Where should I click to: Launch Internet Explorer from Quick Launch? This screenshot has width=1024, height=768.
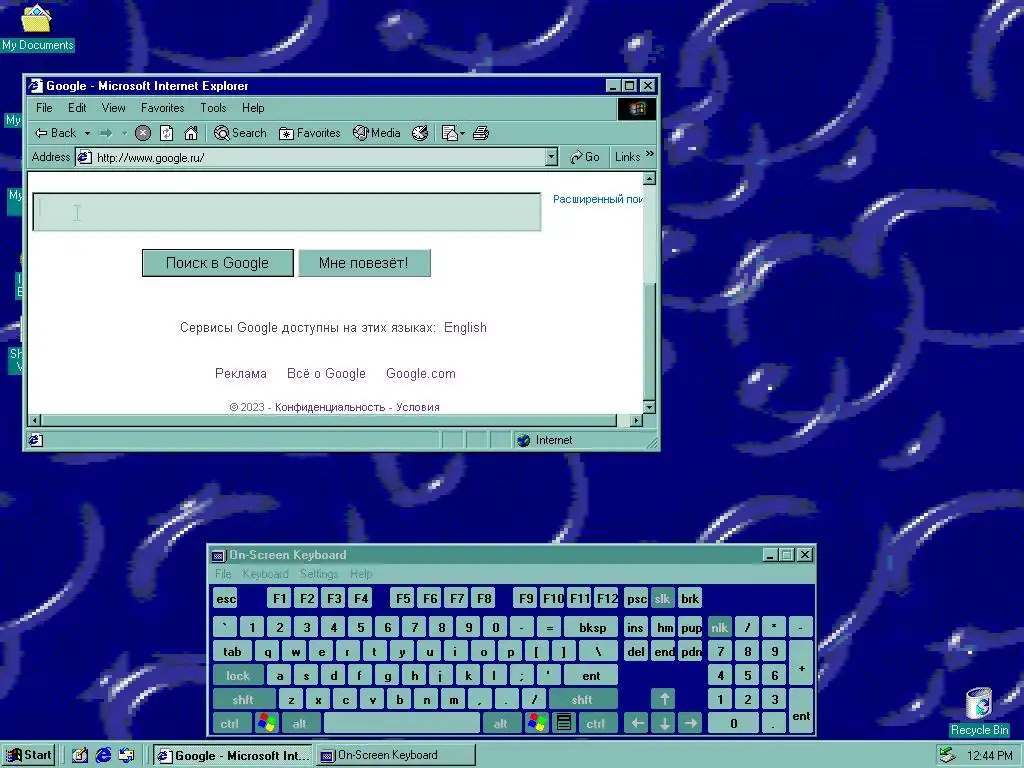pyautogui.click(x=103, y=756)
